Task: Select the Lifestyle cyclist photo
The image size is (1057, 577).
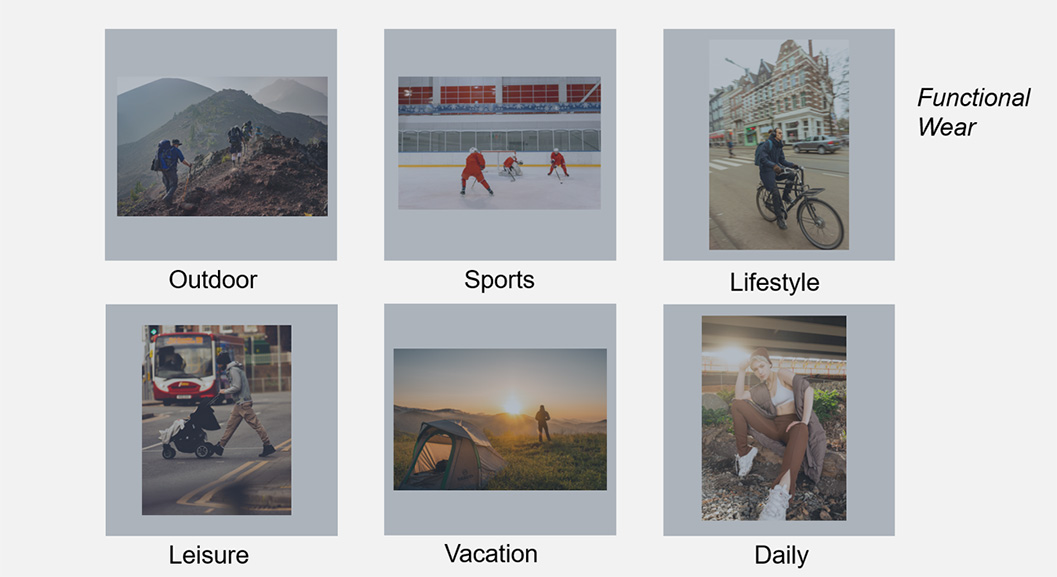Action: 779,144
